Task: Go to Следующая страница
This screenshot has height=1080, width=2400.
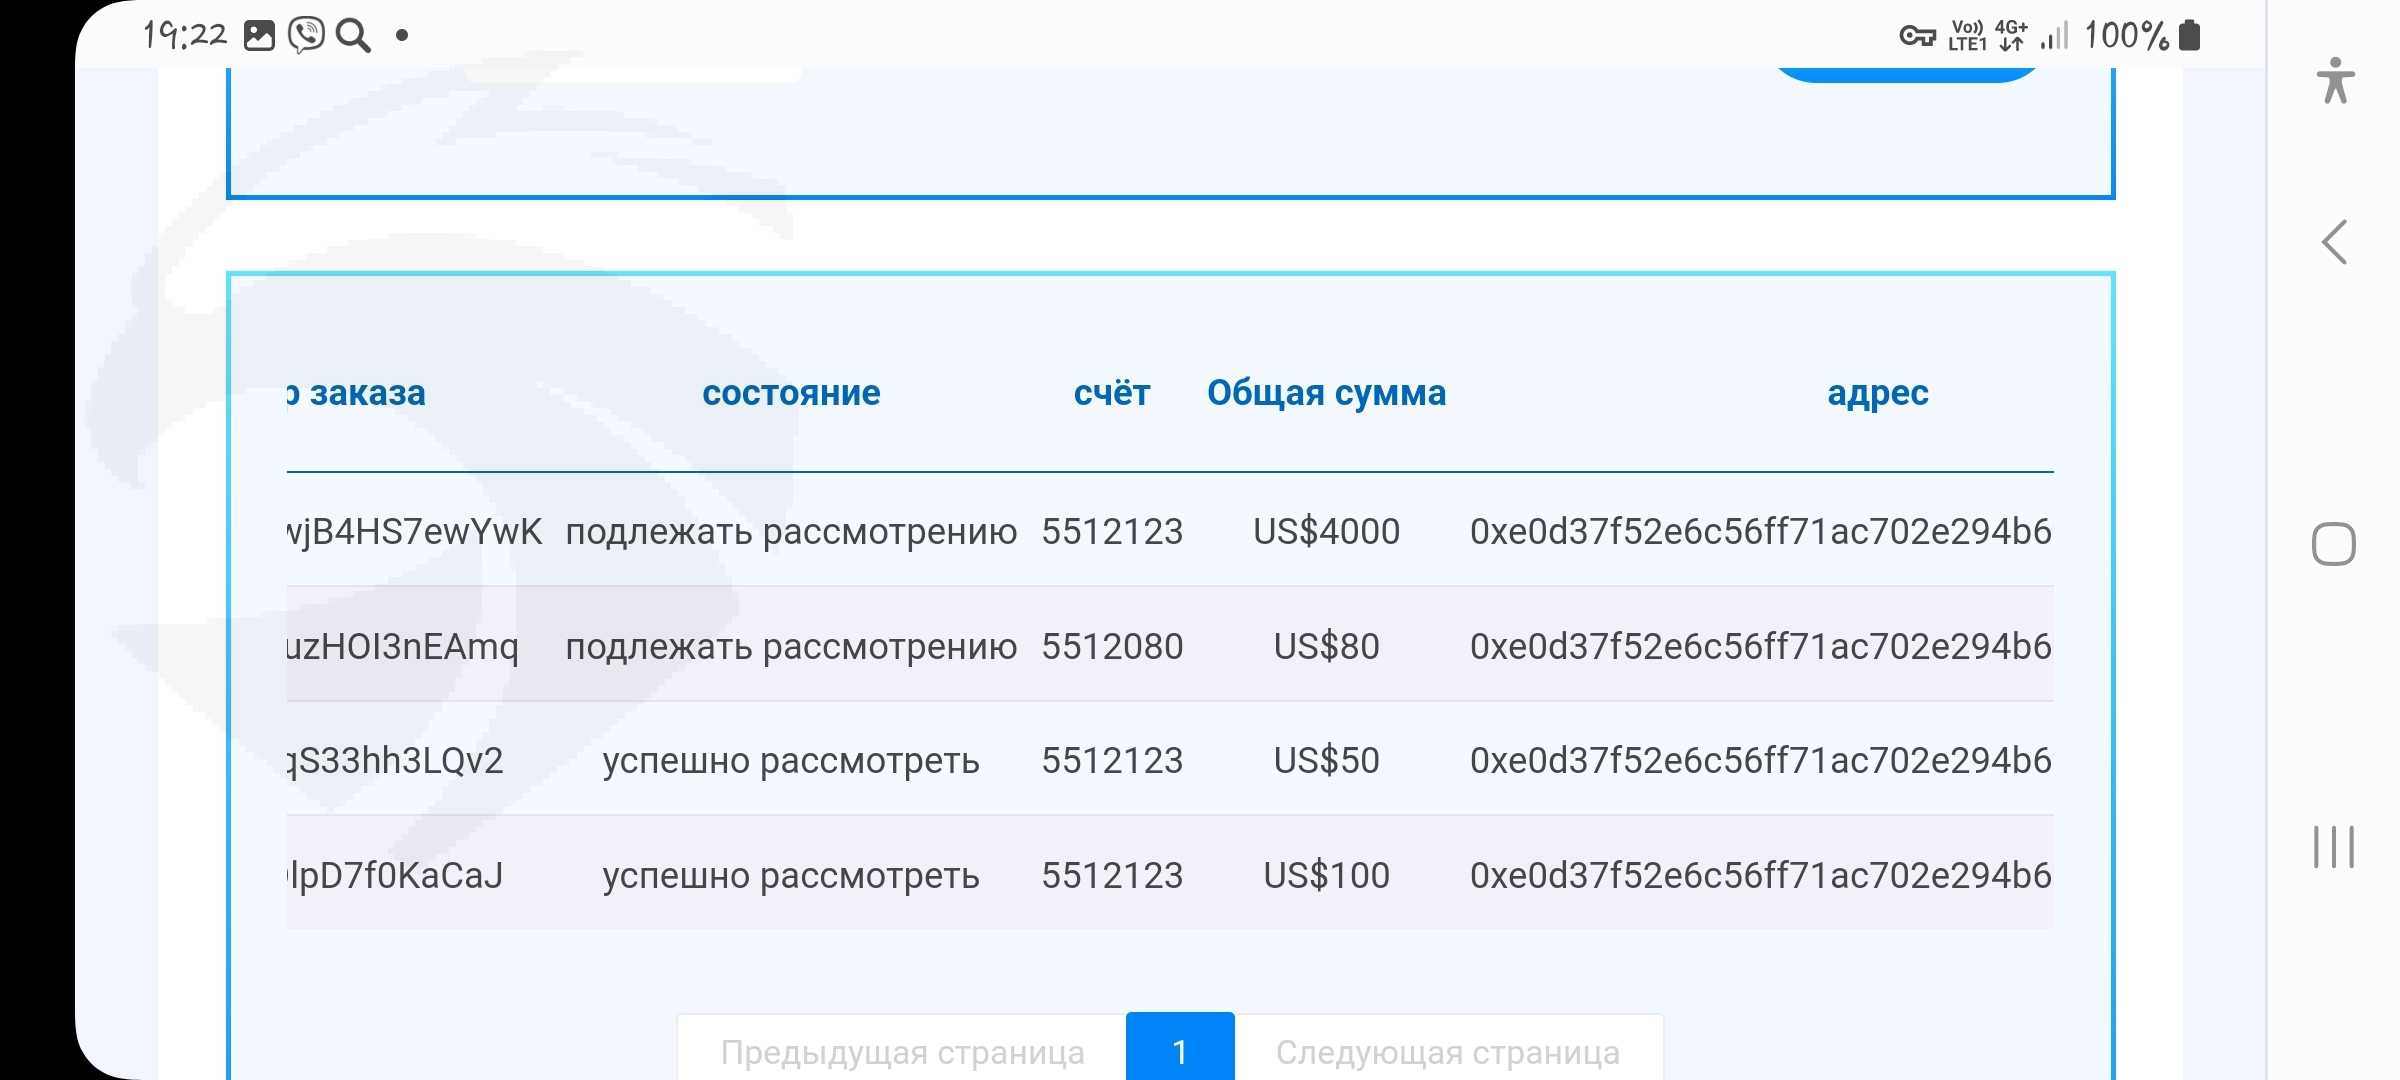Action: pos(1448,1052)
